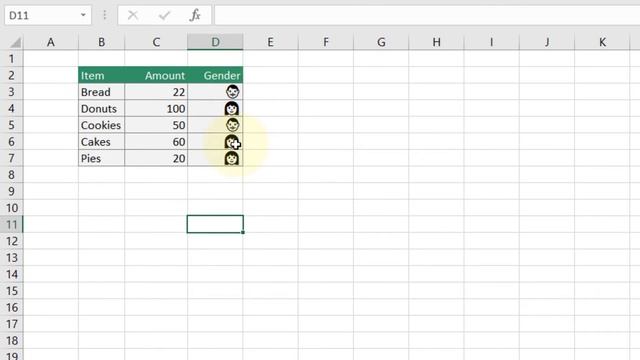The image size is (640, 360).
Task: Select column G header
Action: coord(381,42)
